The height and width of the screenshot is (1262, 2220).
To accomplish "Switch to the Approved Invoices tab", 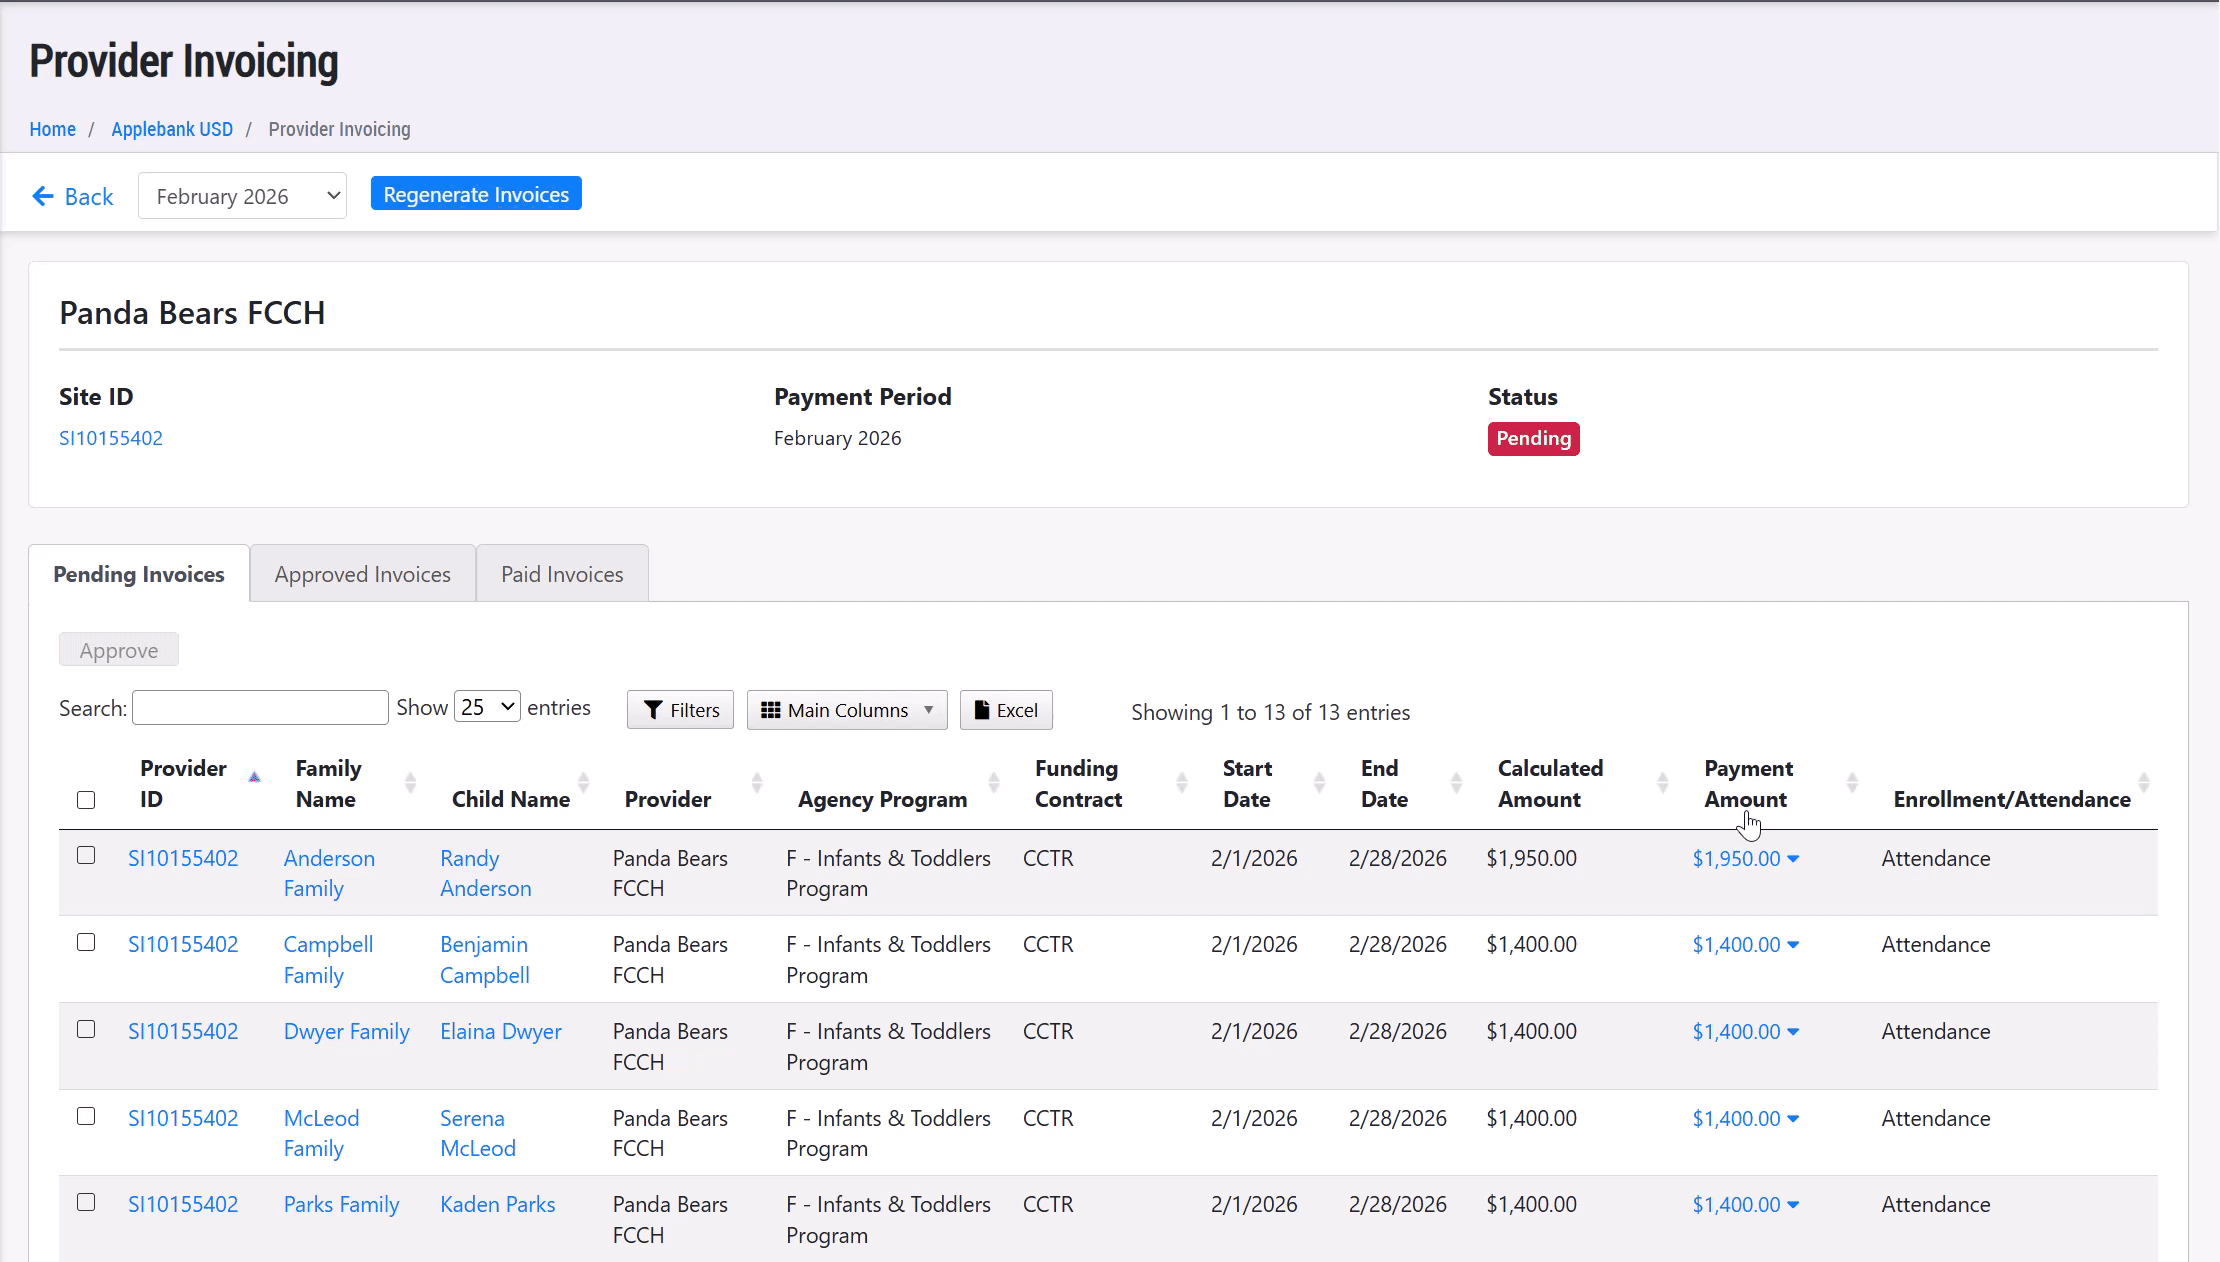I will pos(362,574).
